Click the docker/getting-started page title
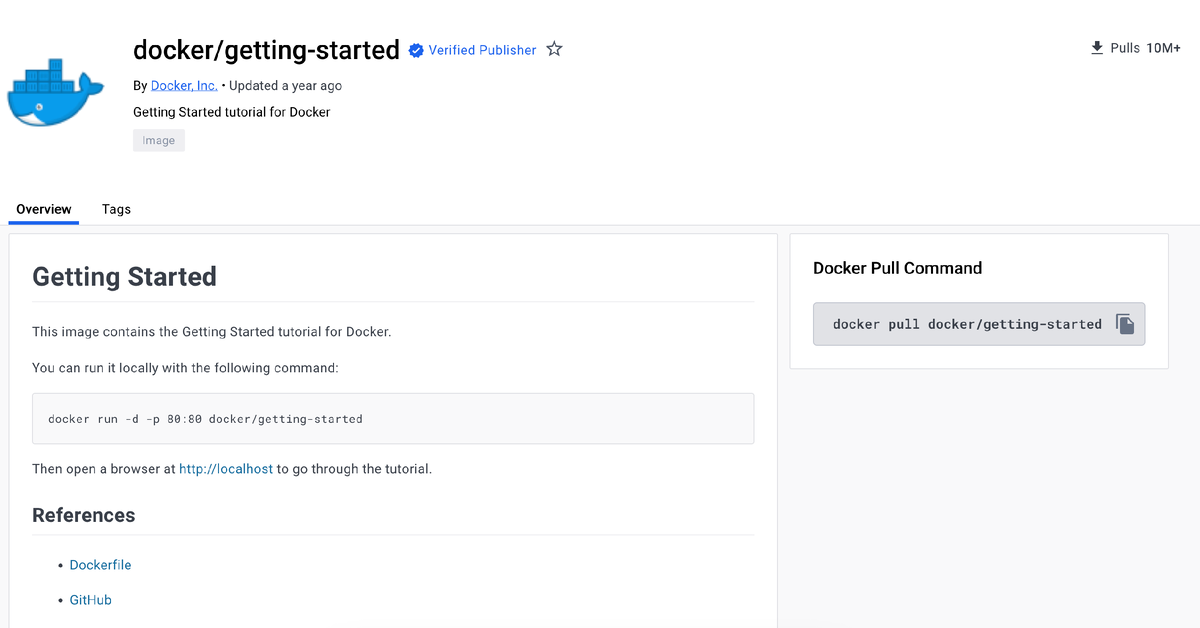 [266, 49]
